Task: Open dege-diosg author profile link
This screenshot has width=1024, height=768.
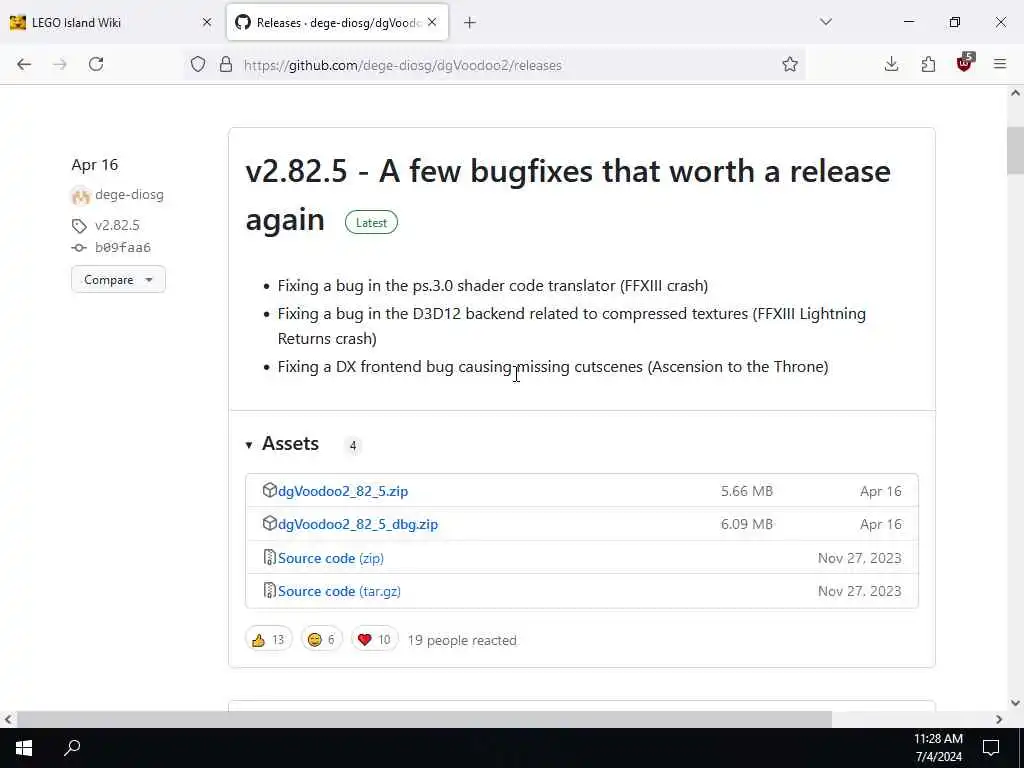Action: pos(129,195)
